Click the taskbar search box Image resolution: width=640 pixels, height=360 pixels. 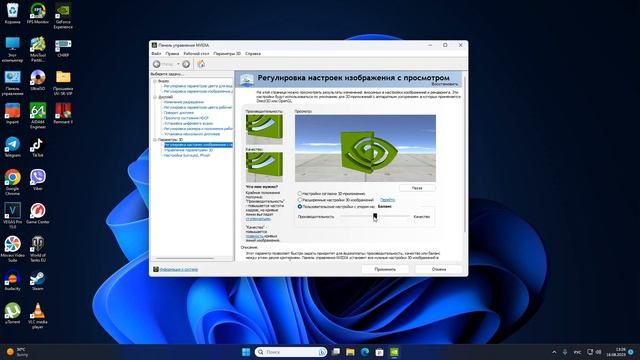point(291,352)
